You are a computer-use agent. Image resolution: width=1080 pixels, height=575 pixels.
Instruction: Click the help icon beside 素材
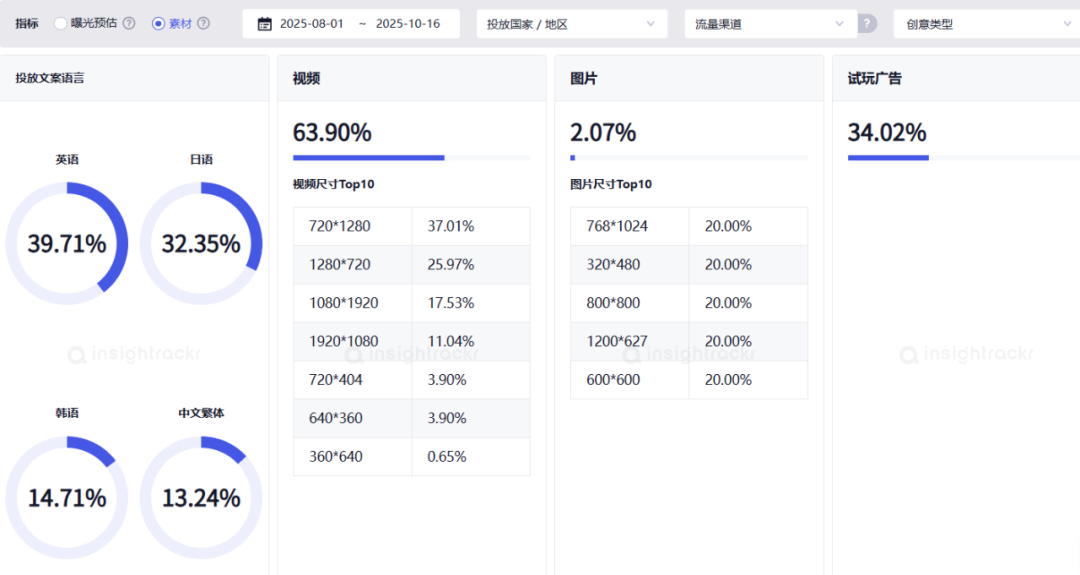[x=204, y=23]
